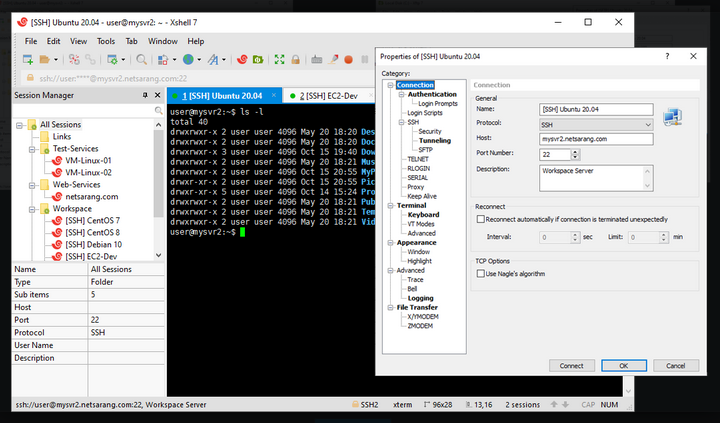
Task: Collapse the Appearance category tree node
Action: click(x=390, y=243)
